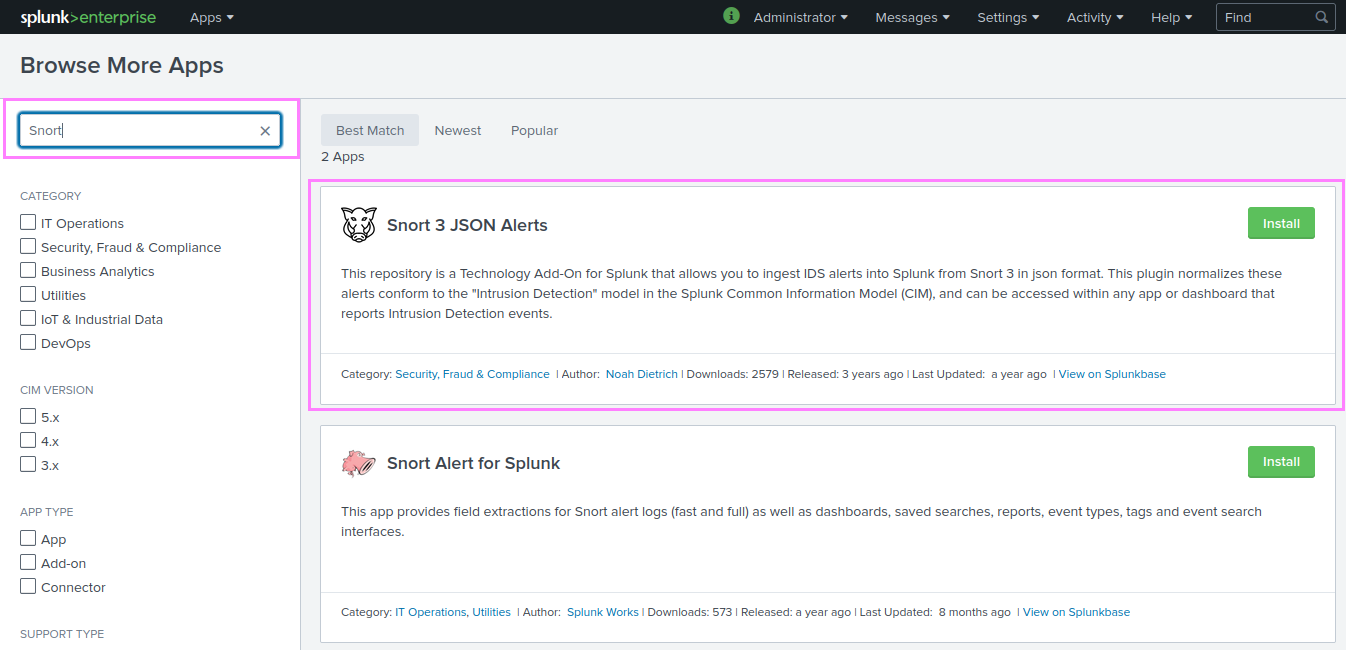Image resolution: width=1346 pixels, height=650 pixels.
Task: Check CIM version 3.x
Action: pos(28,464)
